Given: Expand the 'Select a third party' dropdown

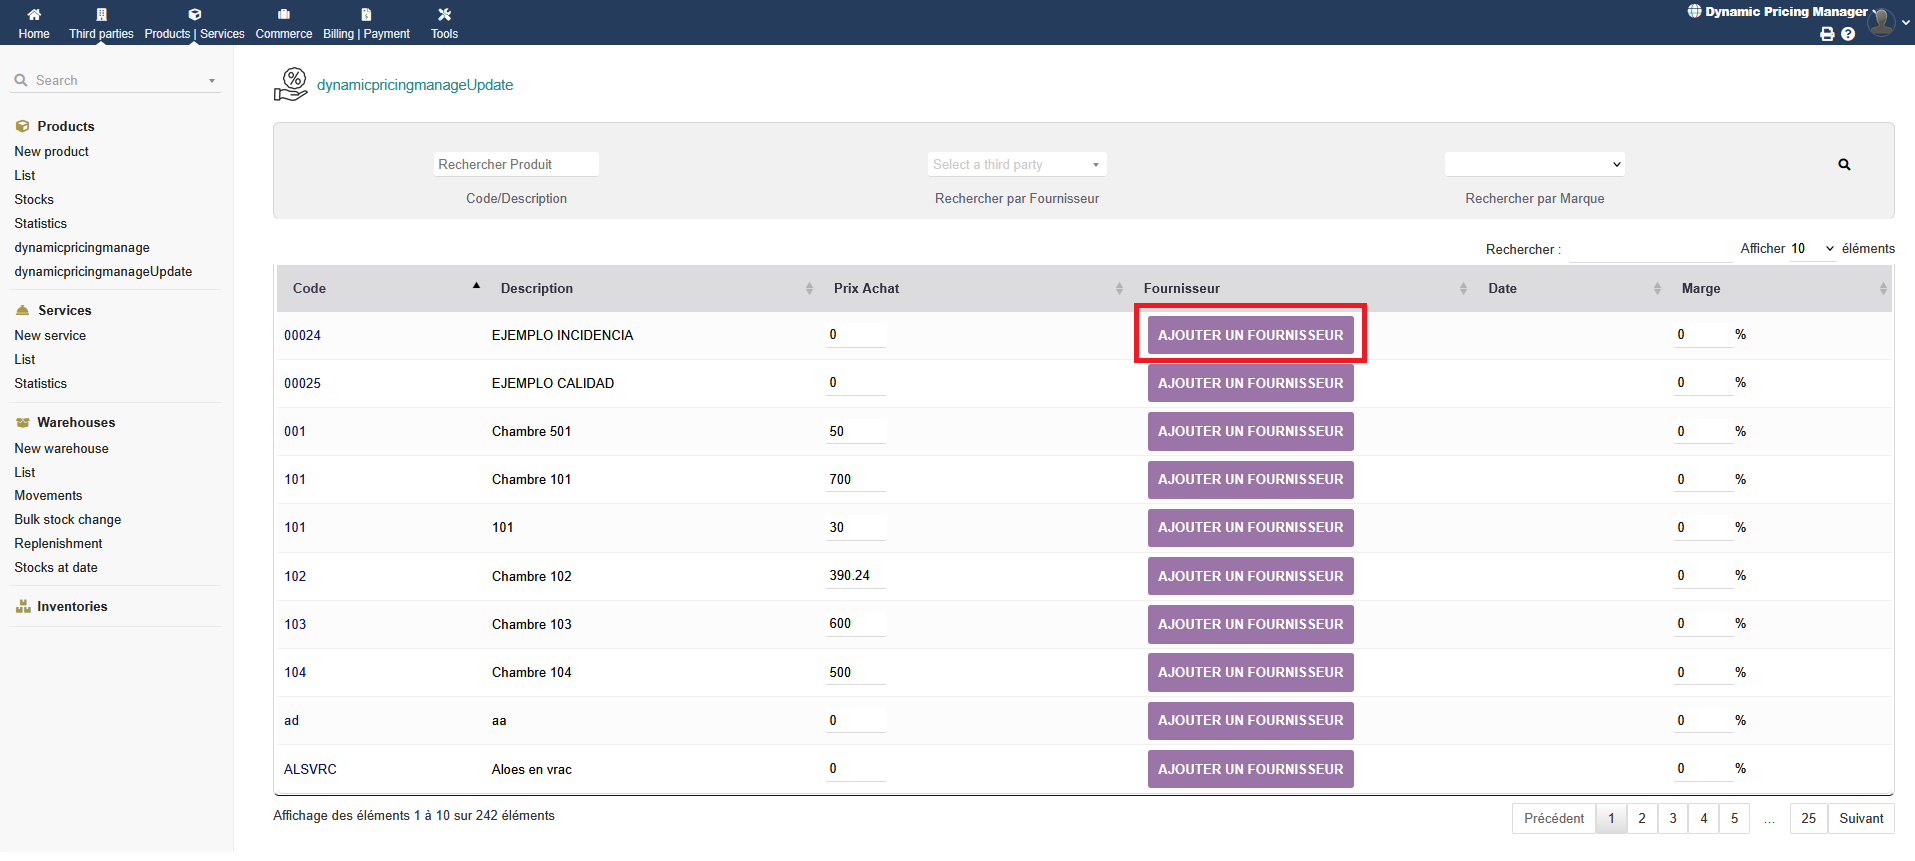Looking at the screenshot, I should pos(1016,164).
